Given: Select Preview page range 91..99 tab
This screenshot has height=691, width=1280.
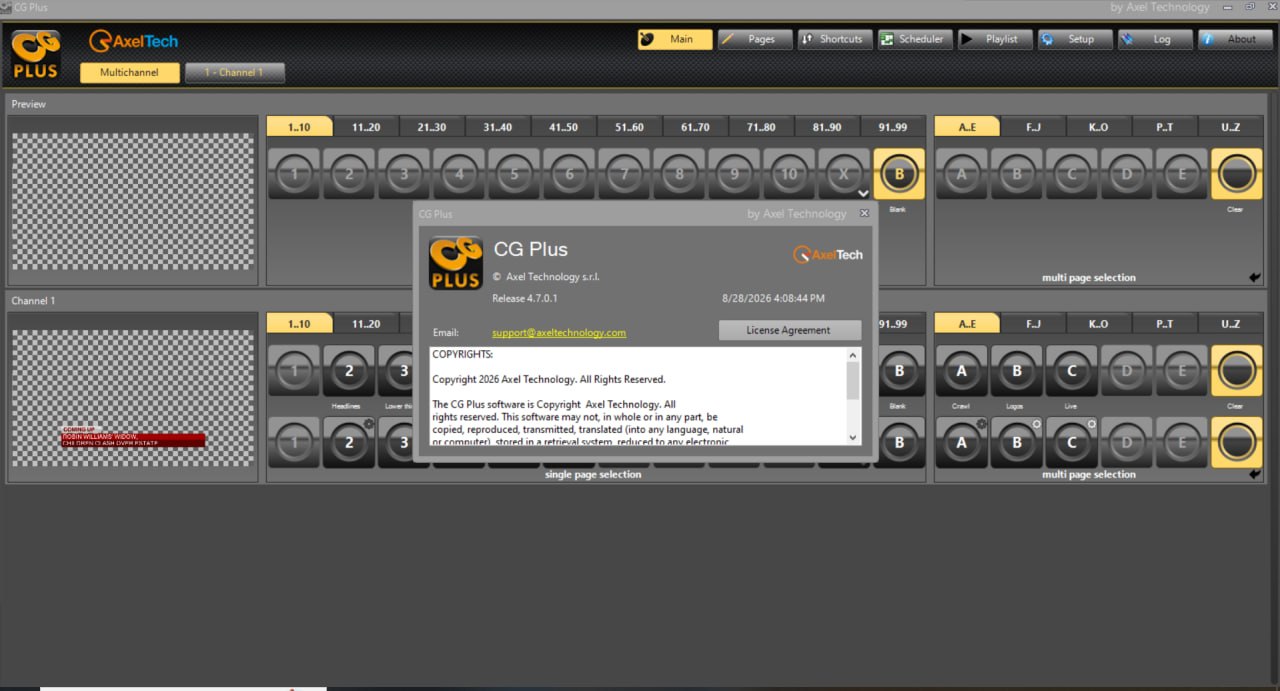Looking at the screenshot, I should point(893,127).
